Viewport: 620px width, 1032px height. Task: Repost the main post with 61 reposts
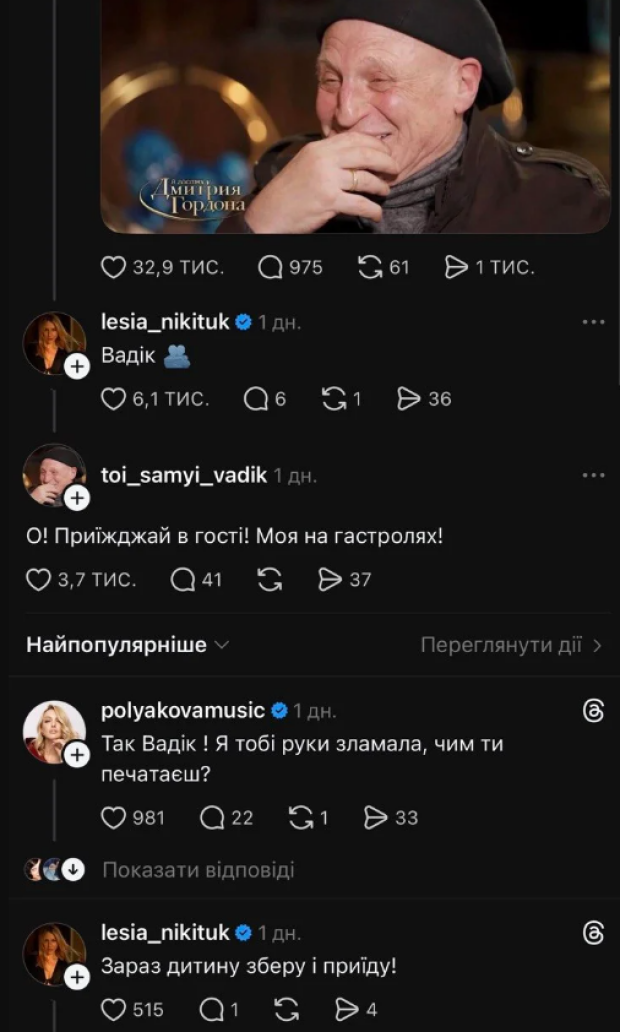[x=370, y=268]
